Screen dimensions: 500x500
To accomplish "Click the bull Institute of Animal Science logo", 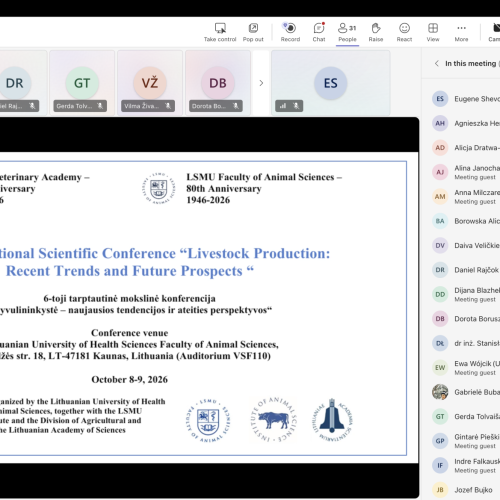I will pos(273,420).
